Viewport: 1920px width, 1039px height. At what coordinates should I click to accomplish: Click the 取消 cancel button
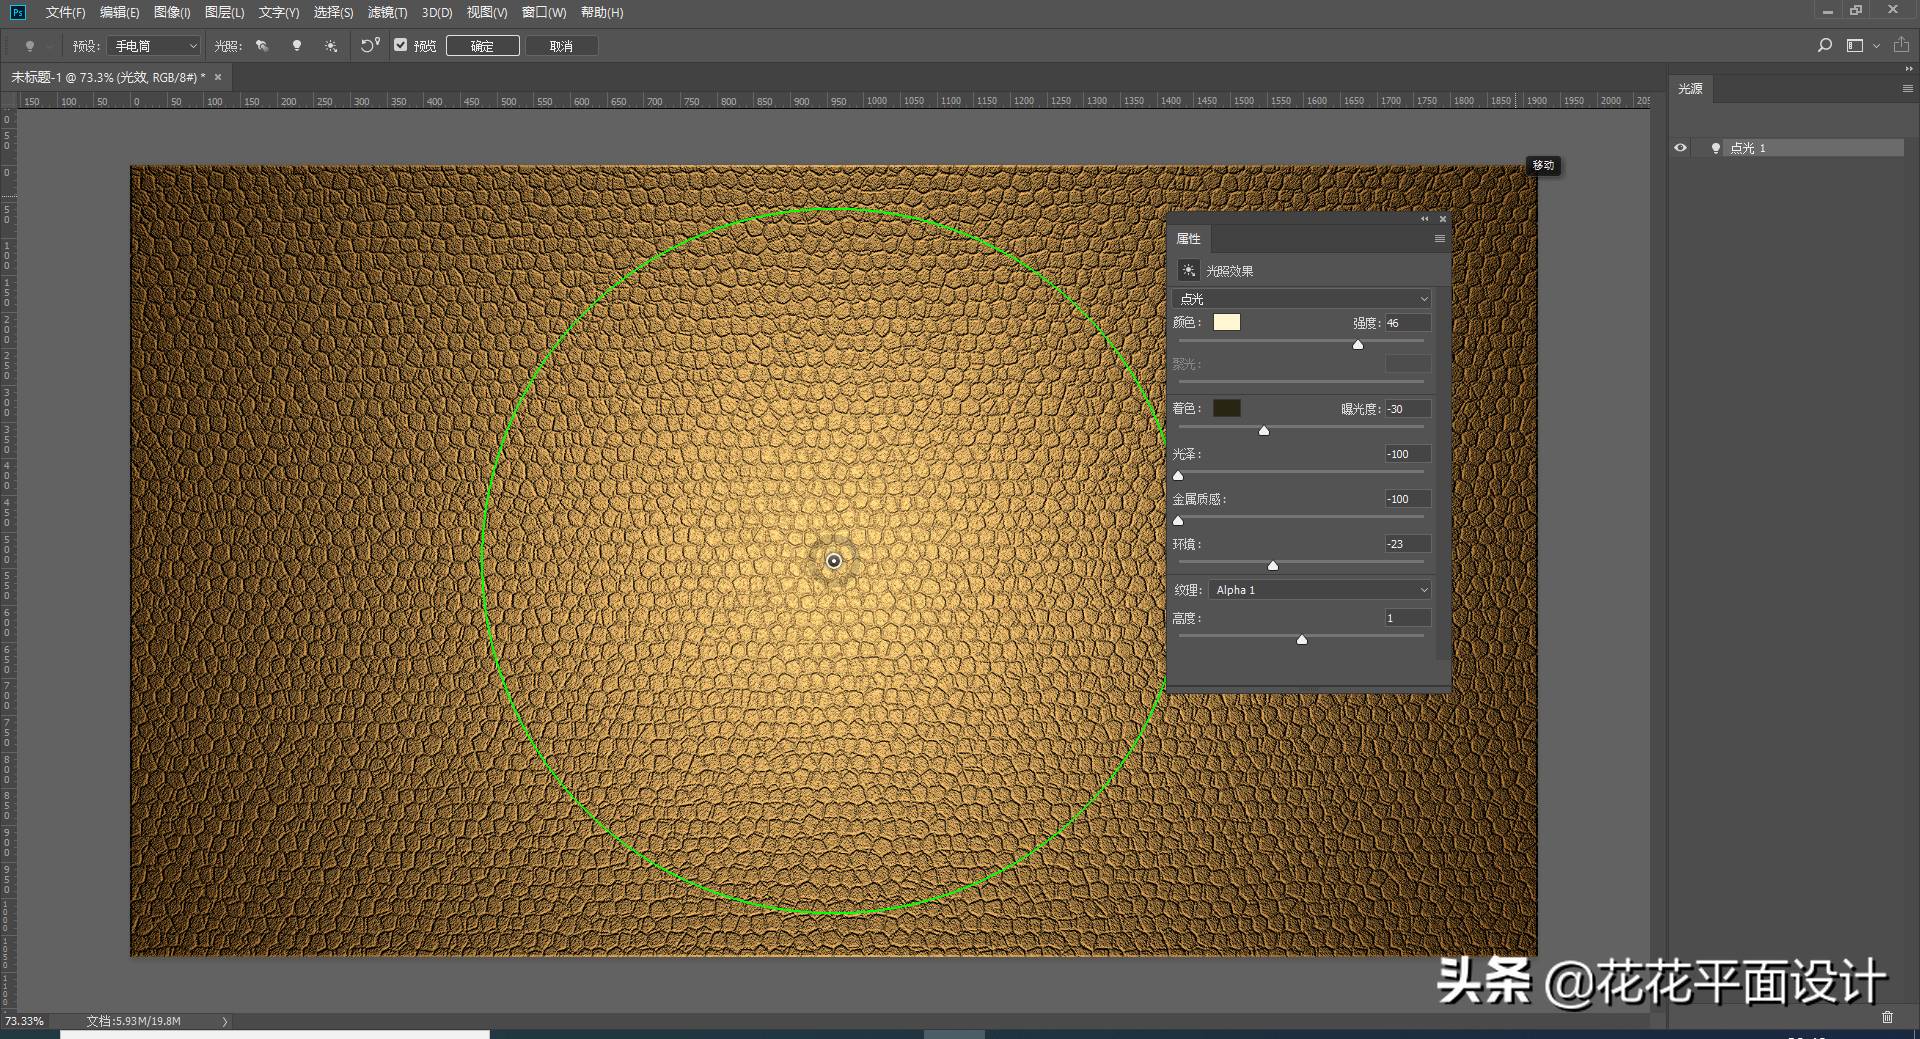[561, 46]
